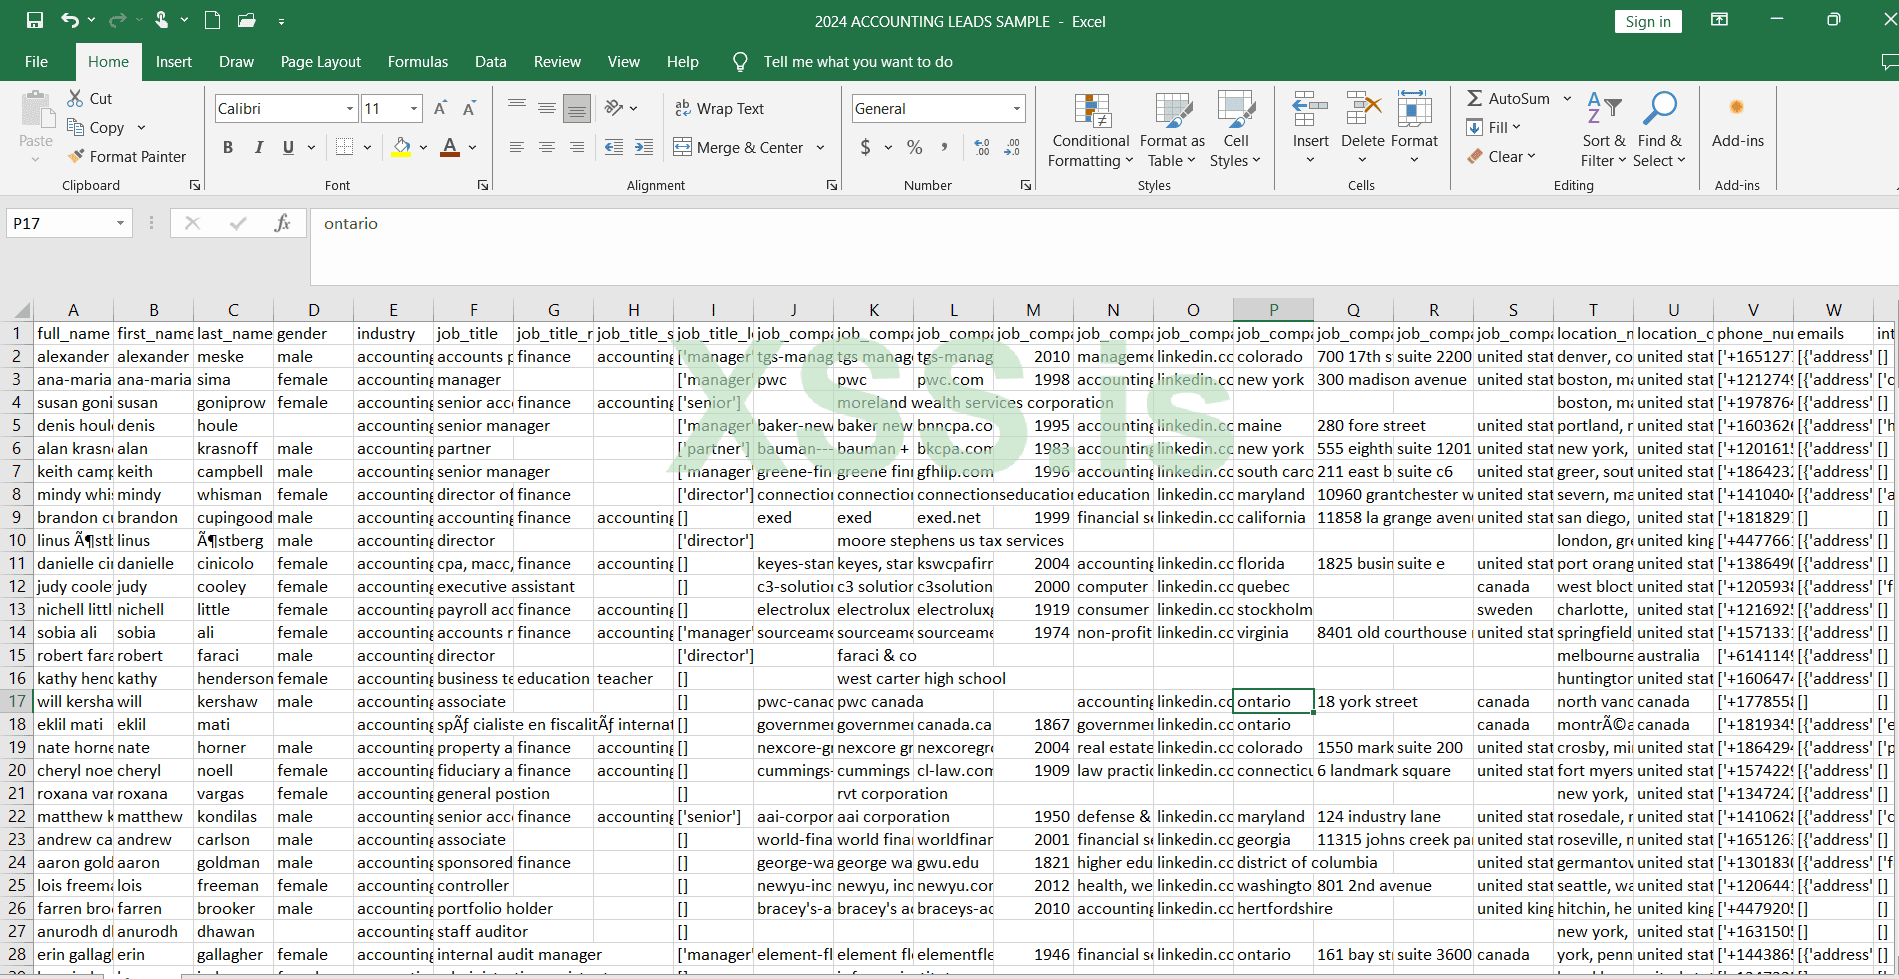Screen dimensions: 1899x979
Task: Expand the Name Box dropdown arrow
Action: (x=120, y=224)
